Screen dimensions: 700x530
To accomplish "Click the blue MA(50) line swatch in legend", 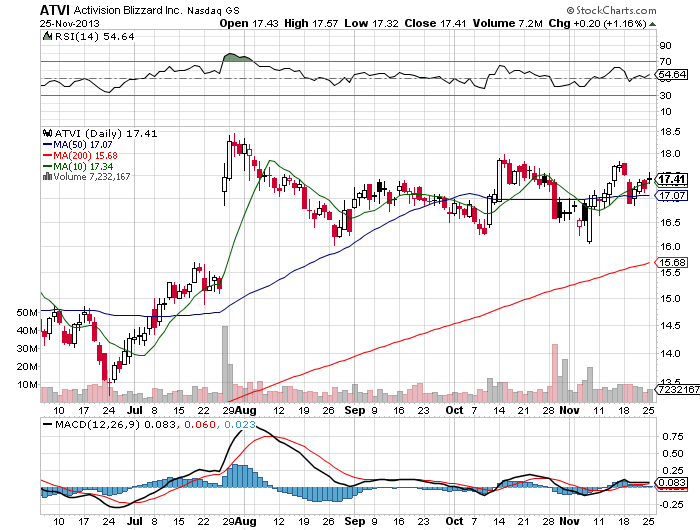I will point(47,145).
